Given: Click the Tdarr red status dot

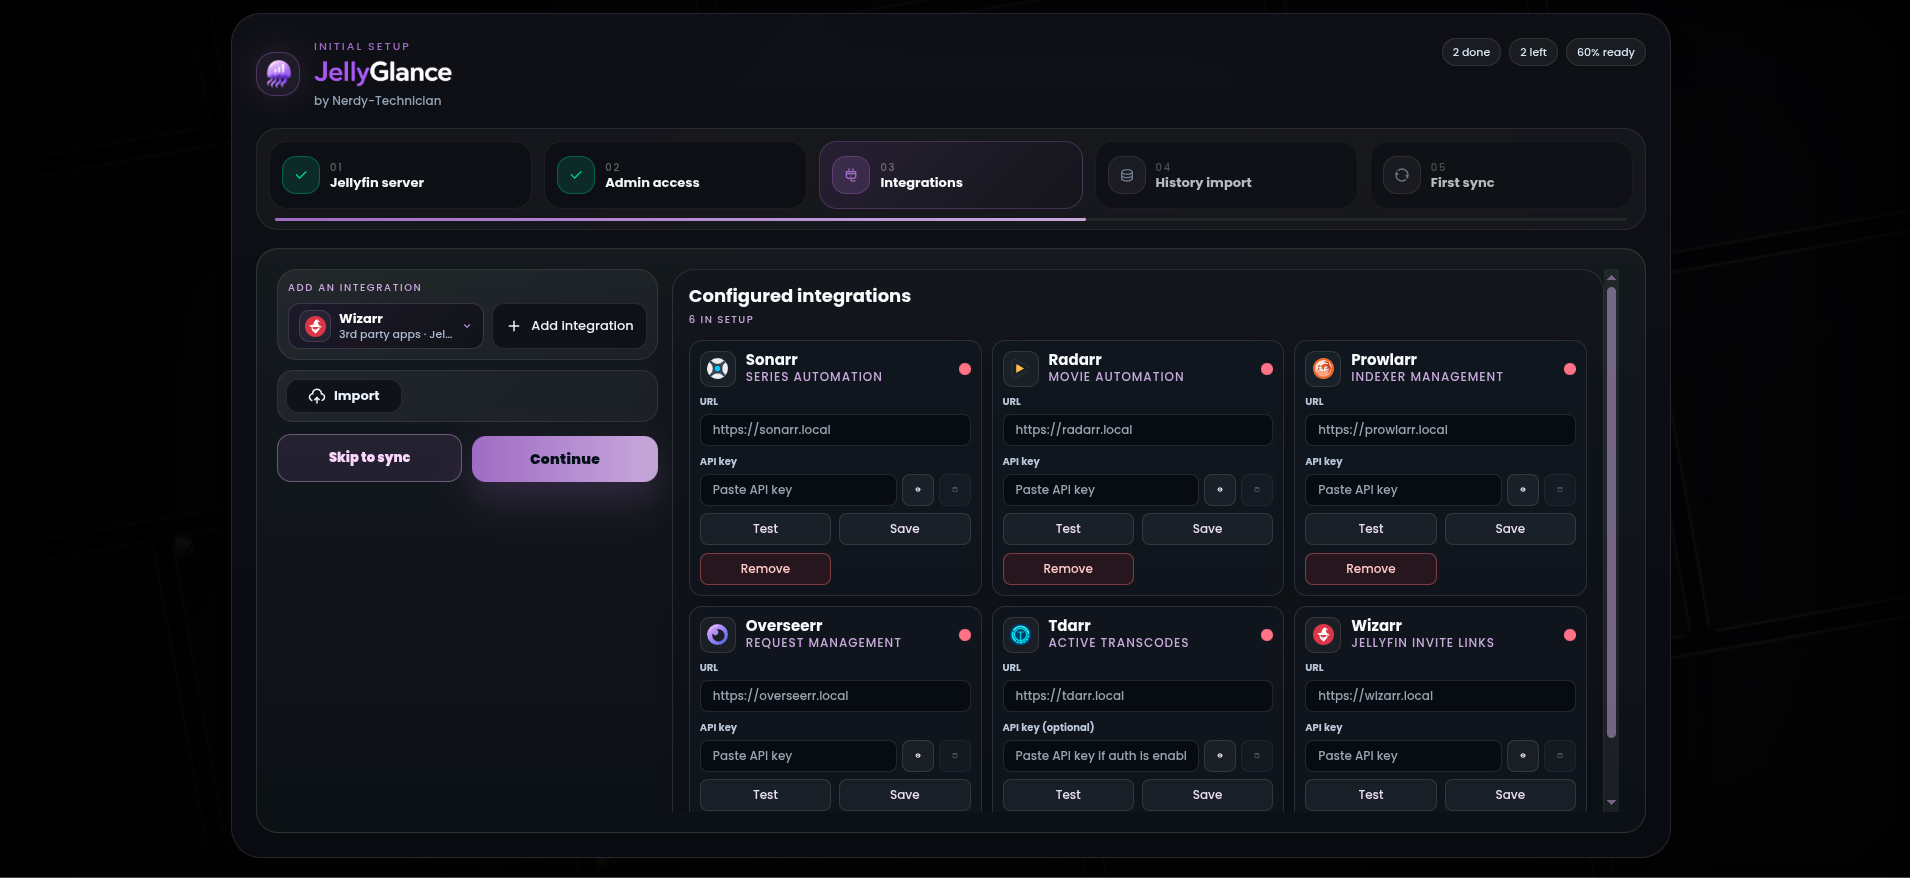Looking at the screenshot, I should 1267,635.
